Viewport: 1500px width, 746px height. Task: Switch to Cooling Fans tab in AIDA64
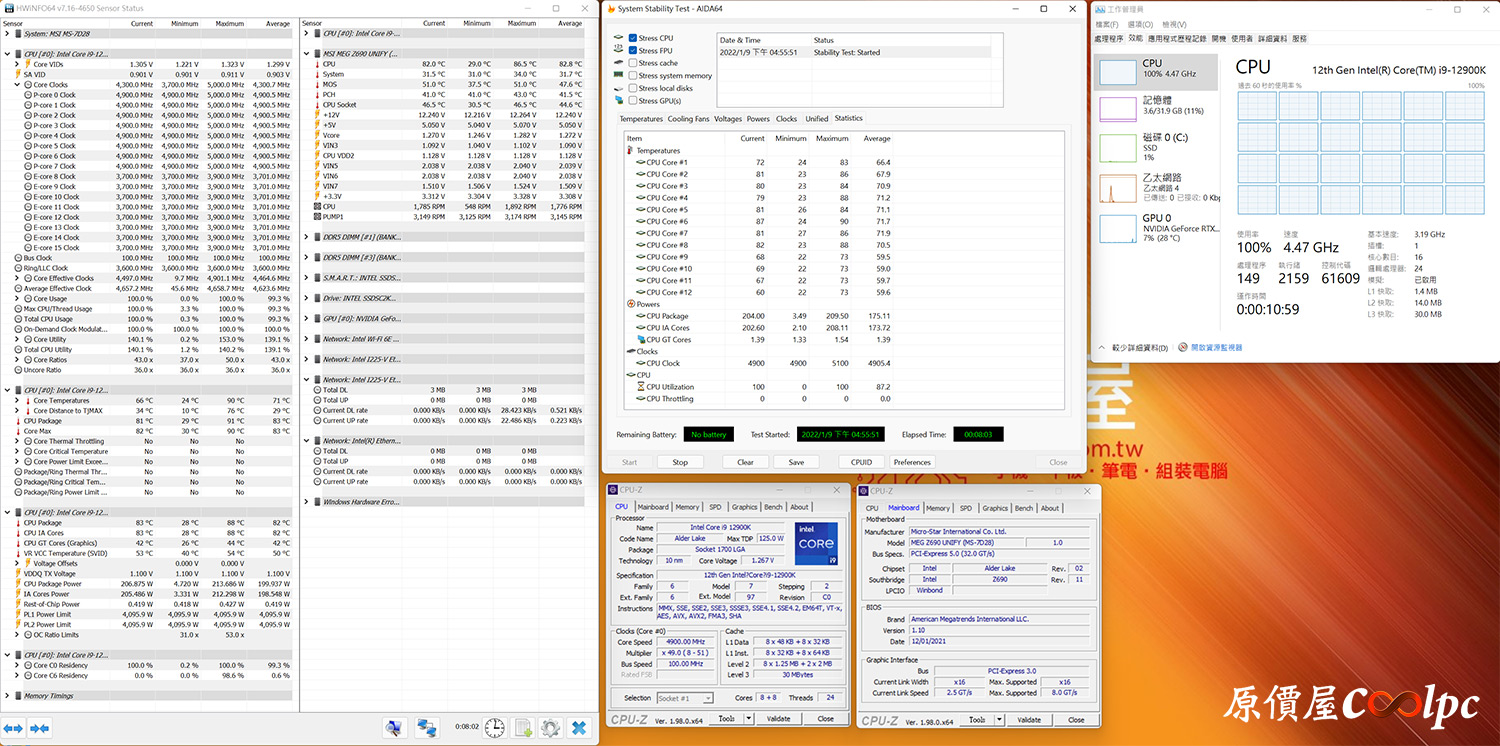coord(688,119)
